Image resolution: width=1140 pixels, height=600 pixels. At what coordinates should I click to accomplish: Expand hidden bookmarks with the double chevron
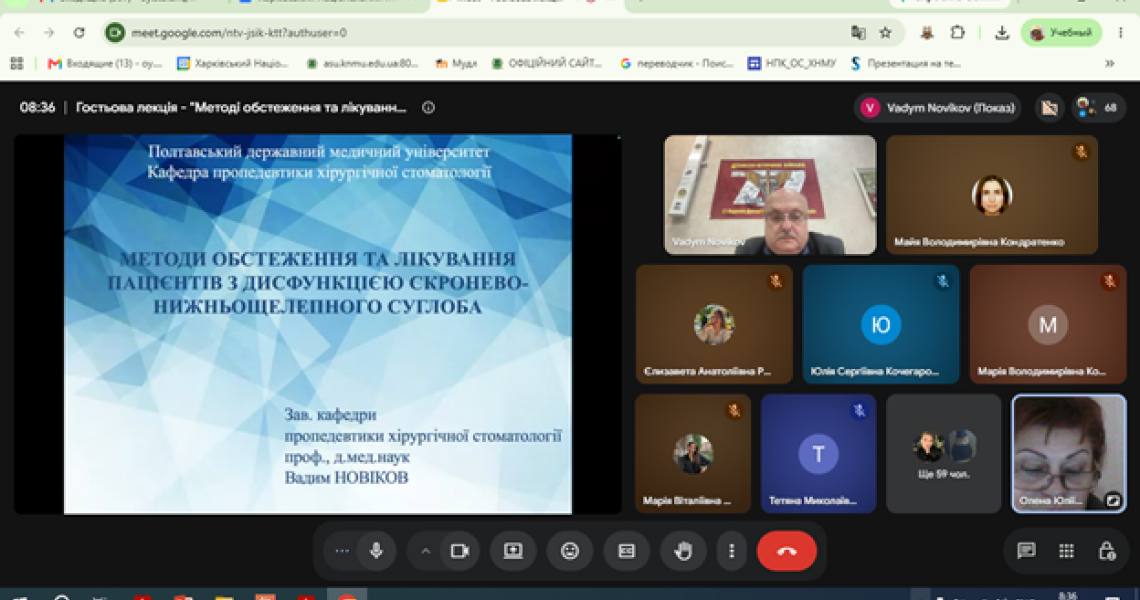[x=1109, y=64]
